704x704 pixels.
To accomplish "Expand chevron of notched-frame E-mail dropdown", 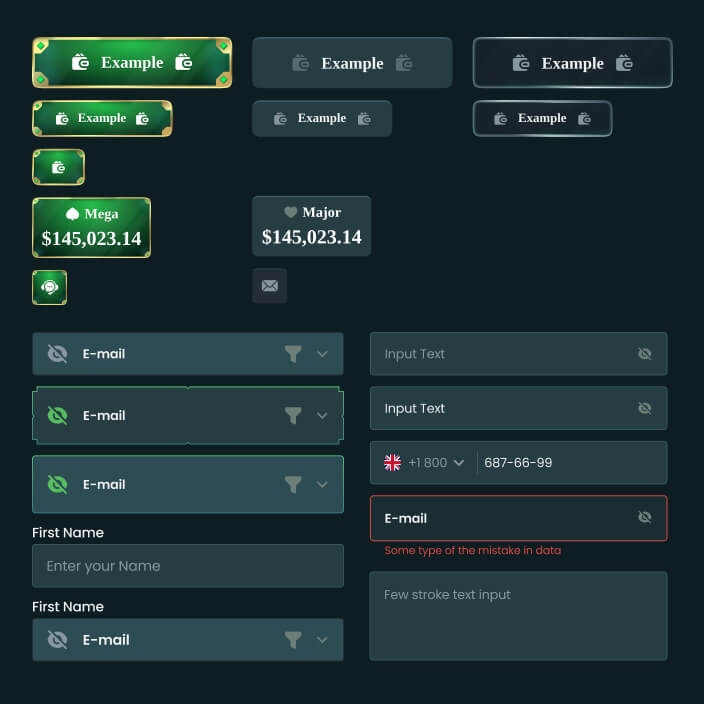I will pyautogui.click(x=322, y=415).
